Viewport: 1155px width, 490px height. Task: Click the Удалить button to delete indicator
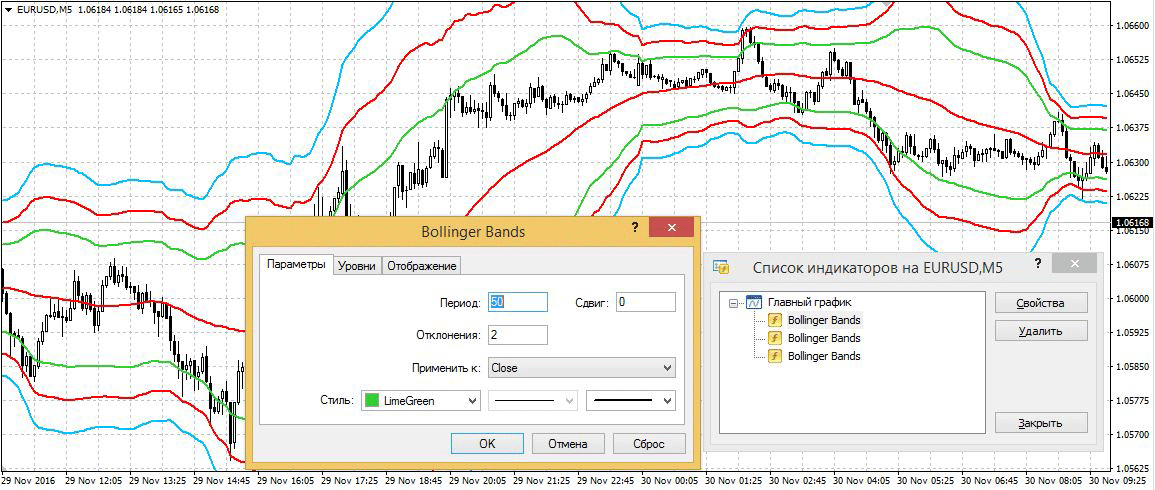1040,331
